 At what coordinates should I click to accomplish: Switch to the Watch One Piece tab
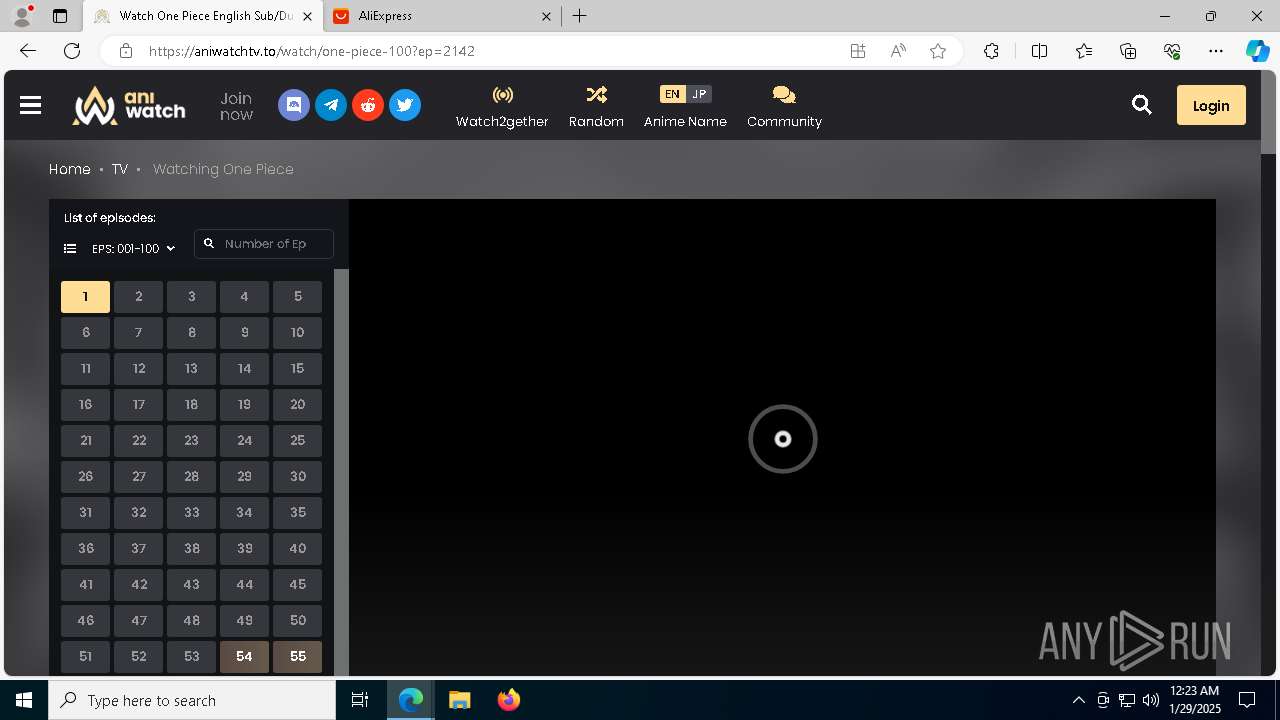(201, 16)
